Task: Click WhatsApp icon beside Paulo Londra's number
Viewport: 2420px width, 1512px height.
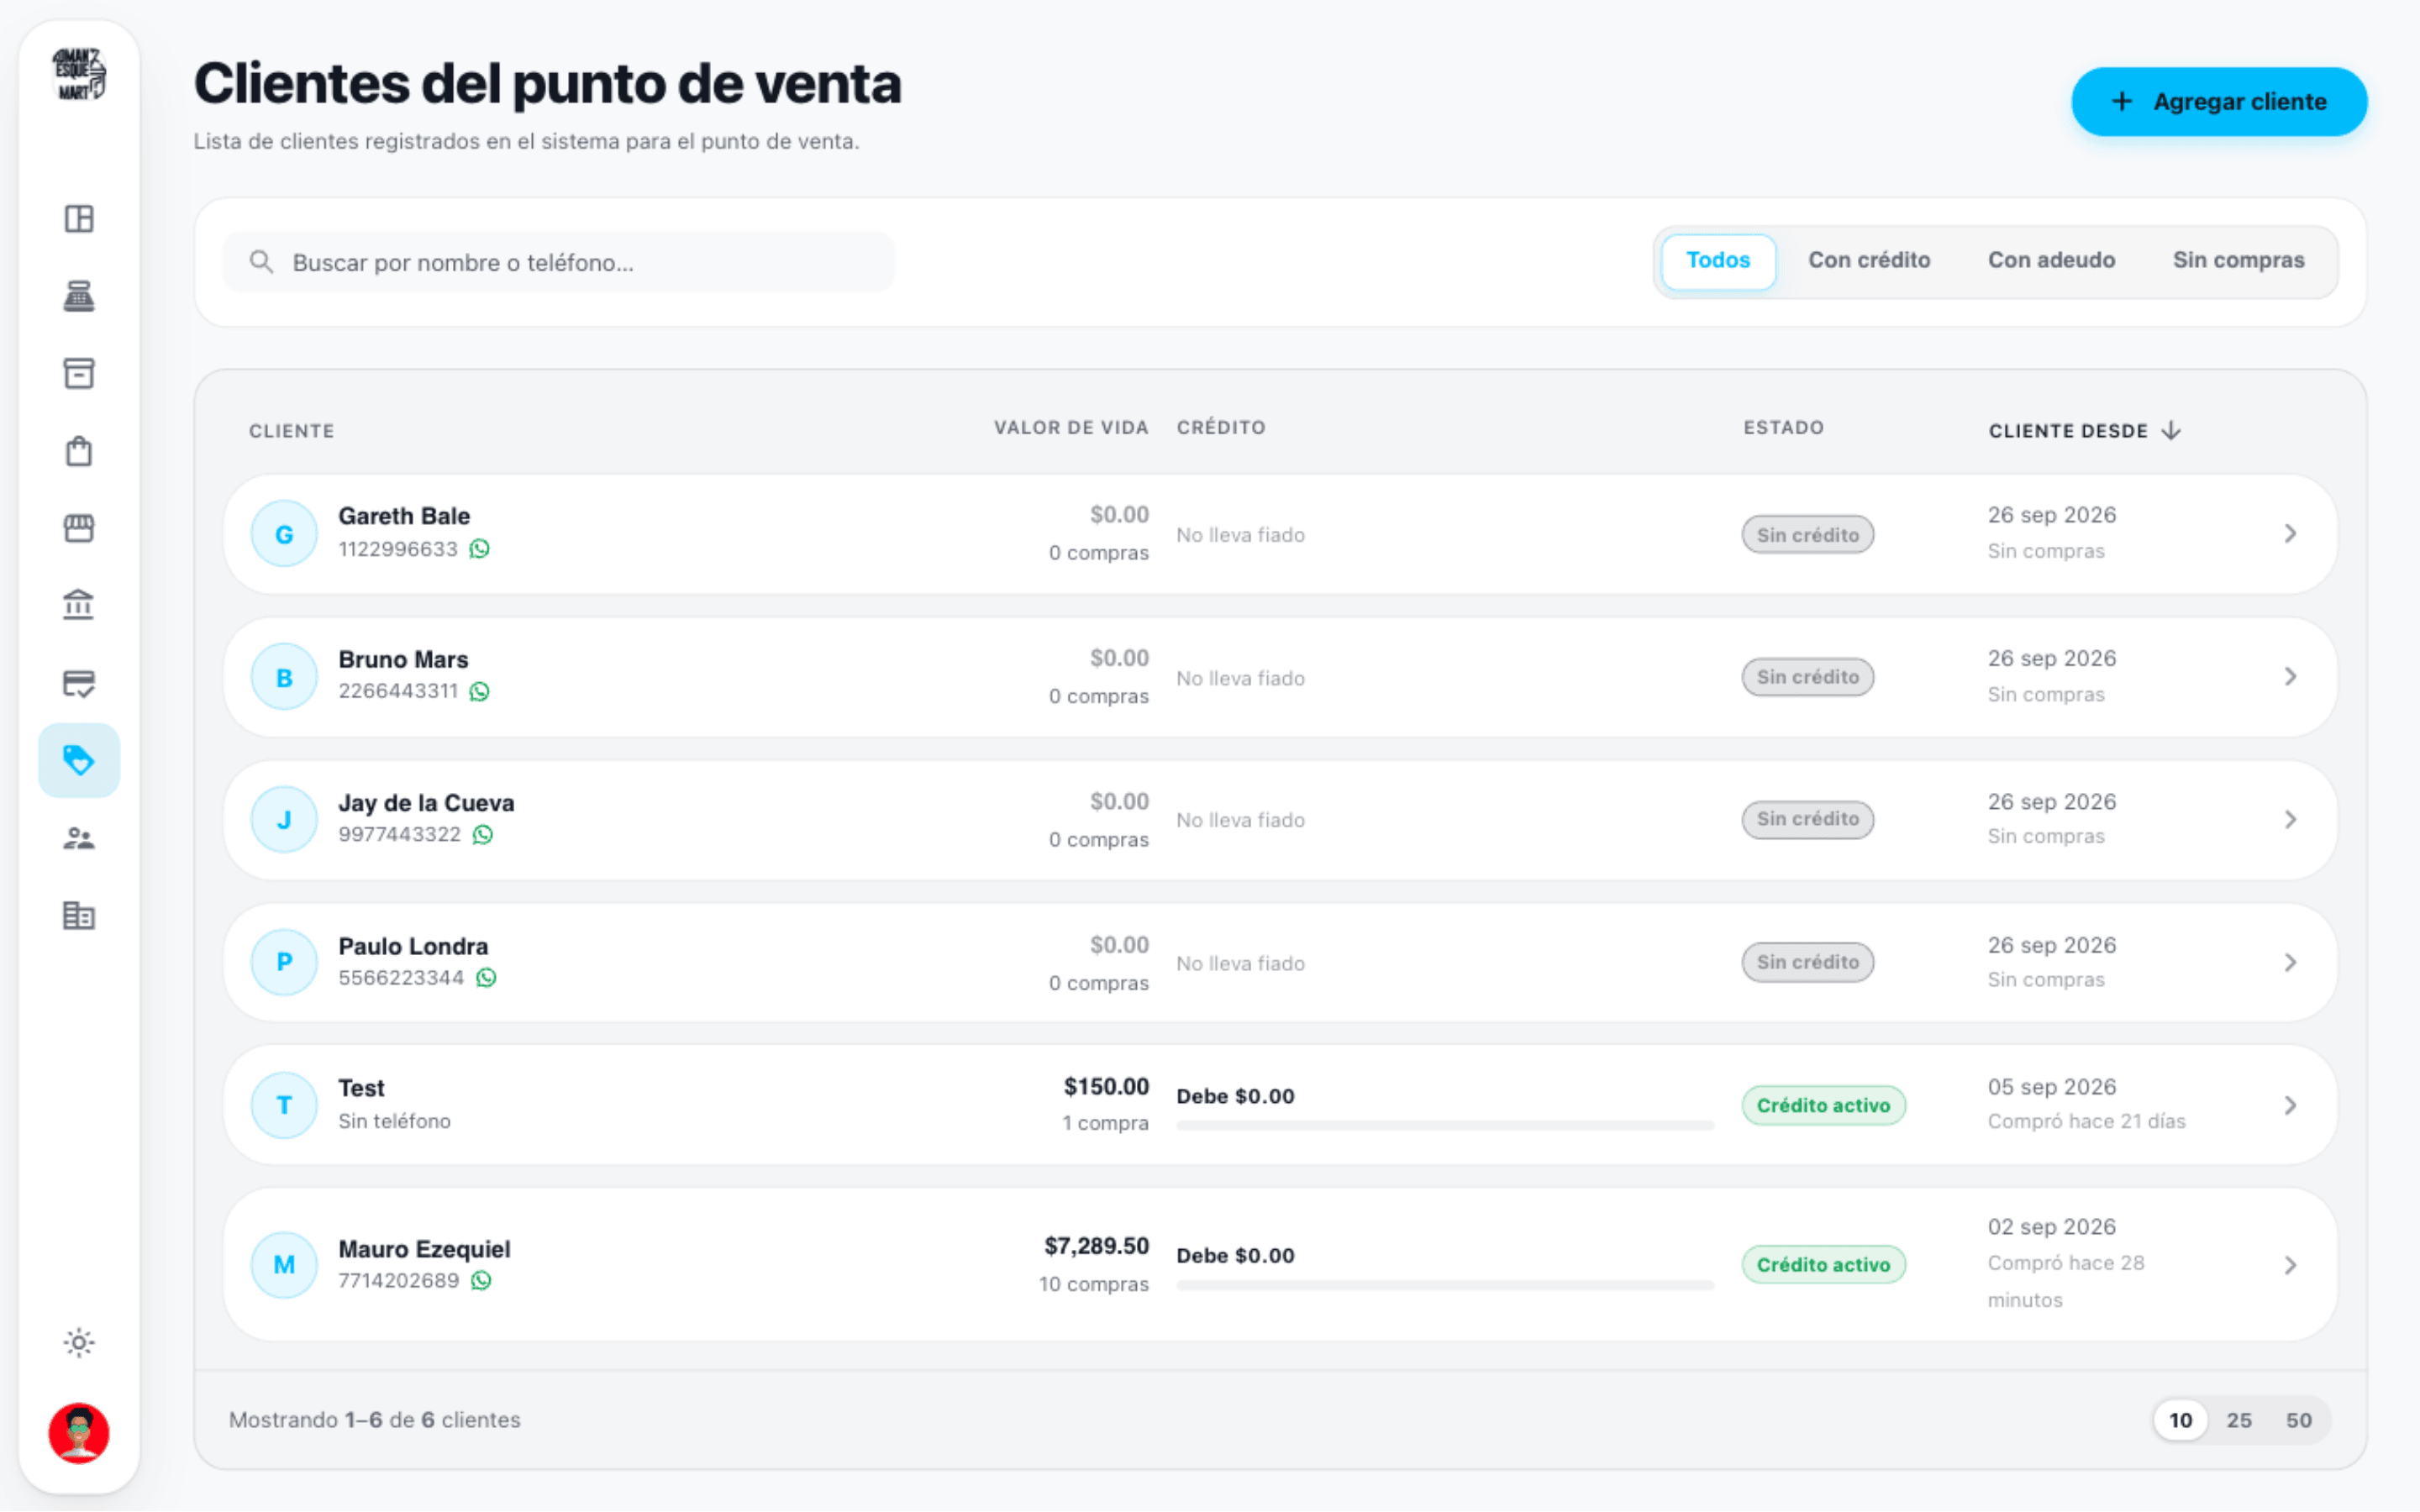Action: pyautogui.click(x=486, y=978)
